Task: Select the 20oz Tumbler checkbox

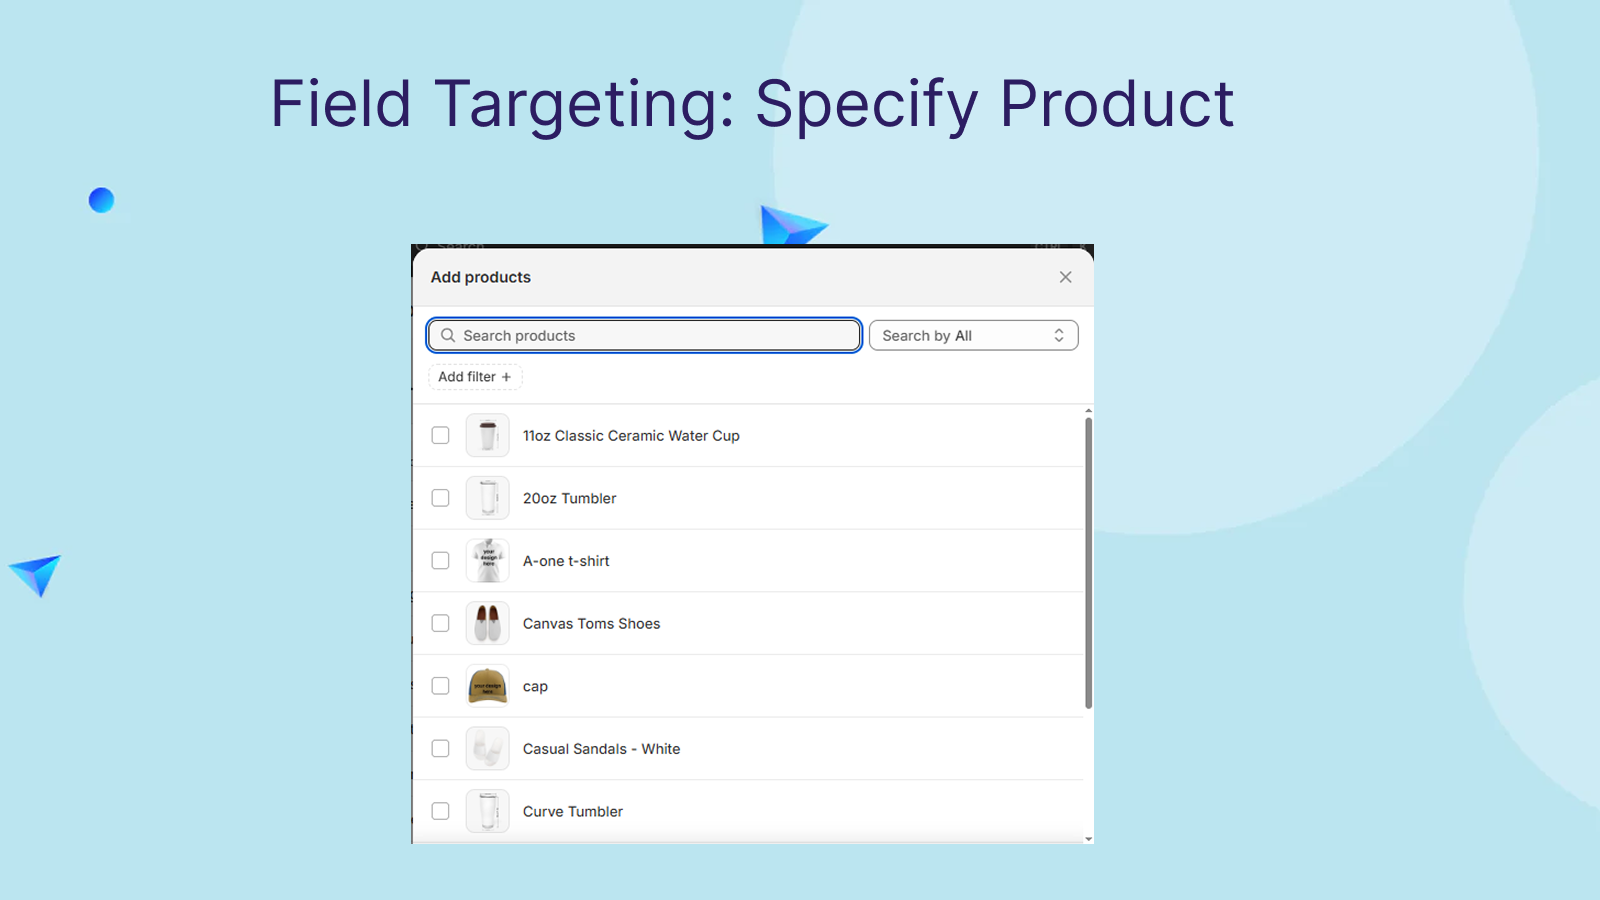Action: [x=440, y=498]
